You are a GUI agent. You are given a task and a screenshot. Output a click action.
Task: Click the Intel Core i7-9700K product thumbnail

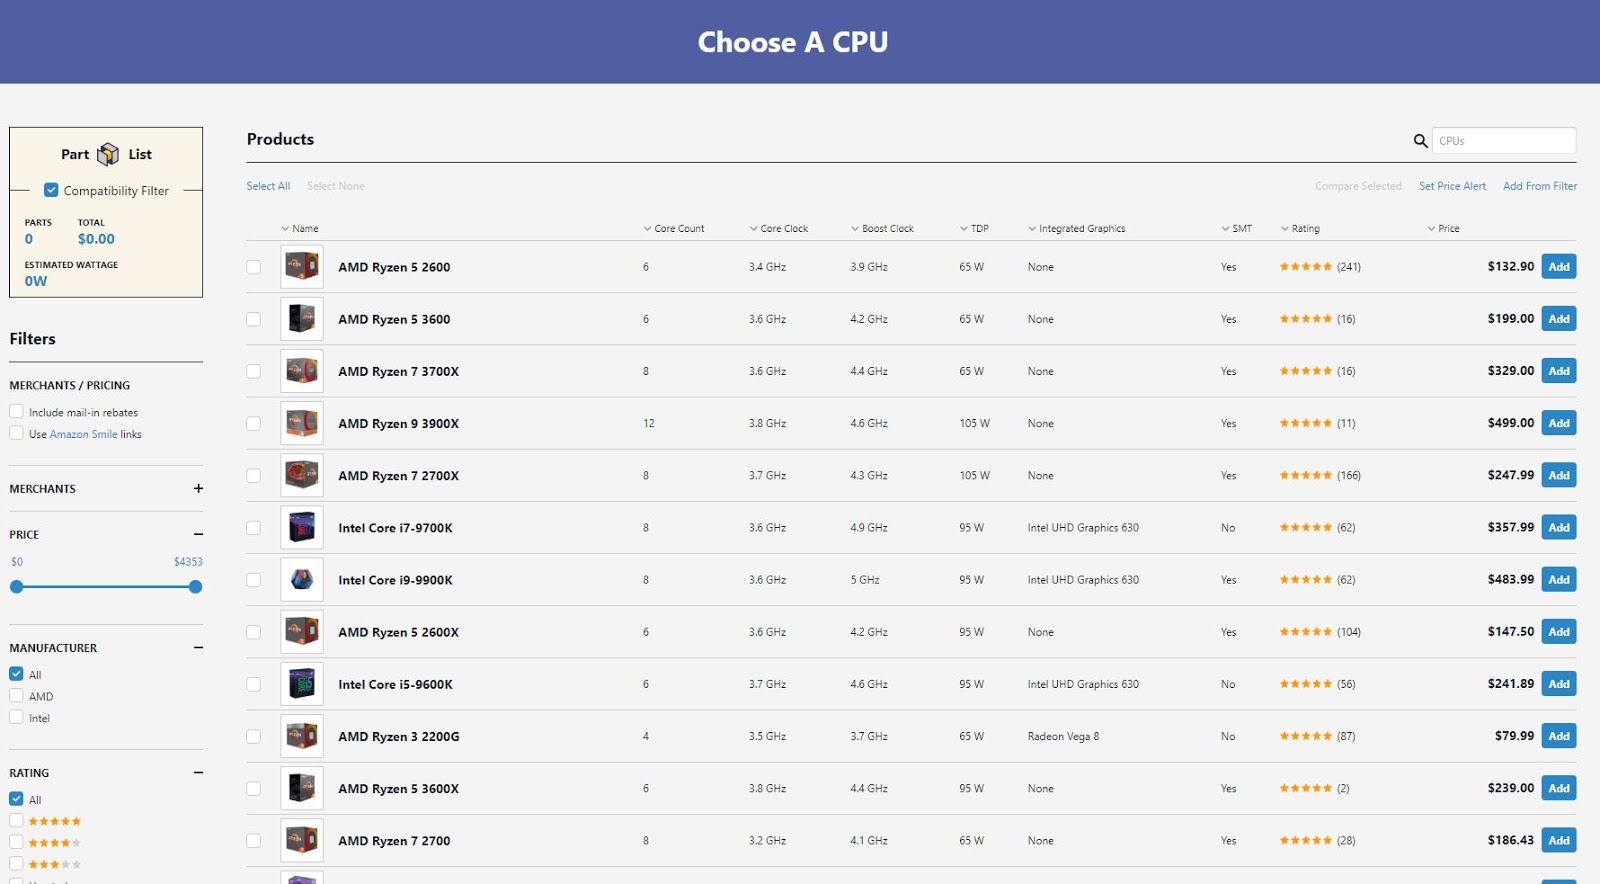(301, 528)
